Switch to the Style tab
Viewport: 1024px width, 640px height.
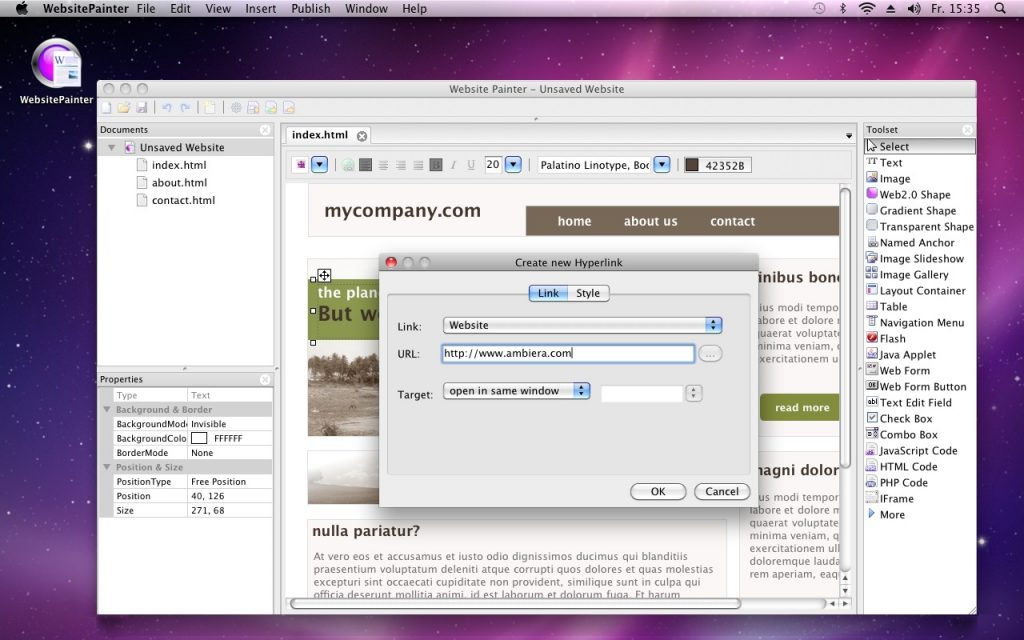point(588,293)
